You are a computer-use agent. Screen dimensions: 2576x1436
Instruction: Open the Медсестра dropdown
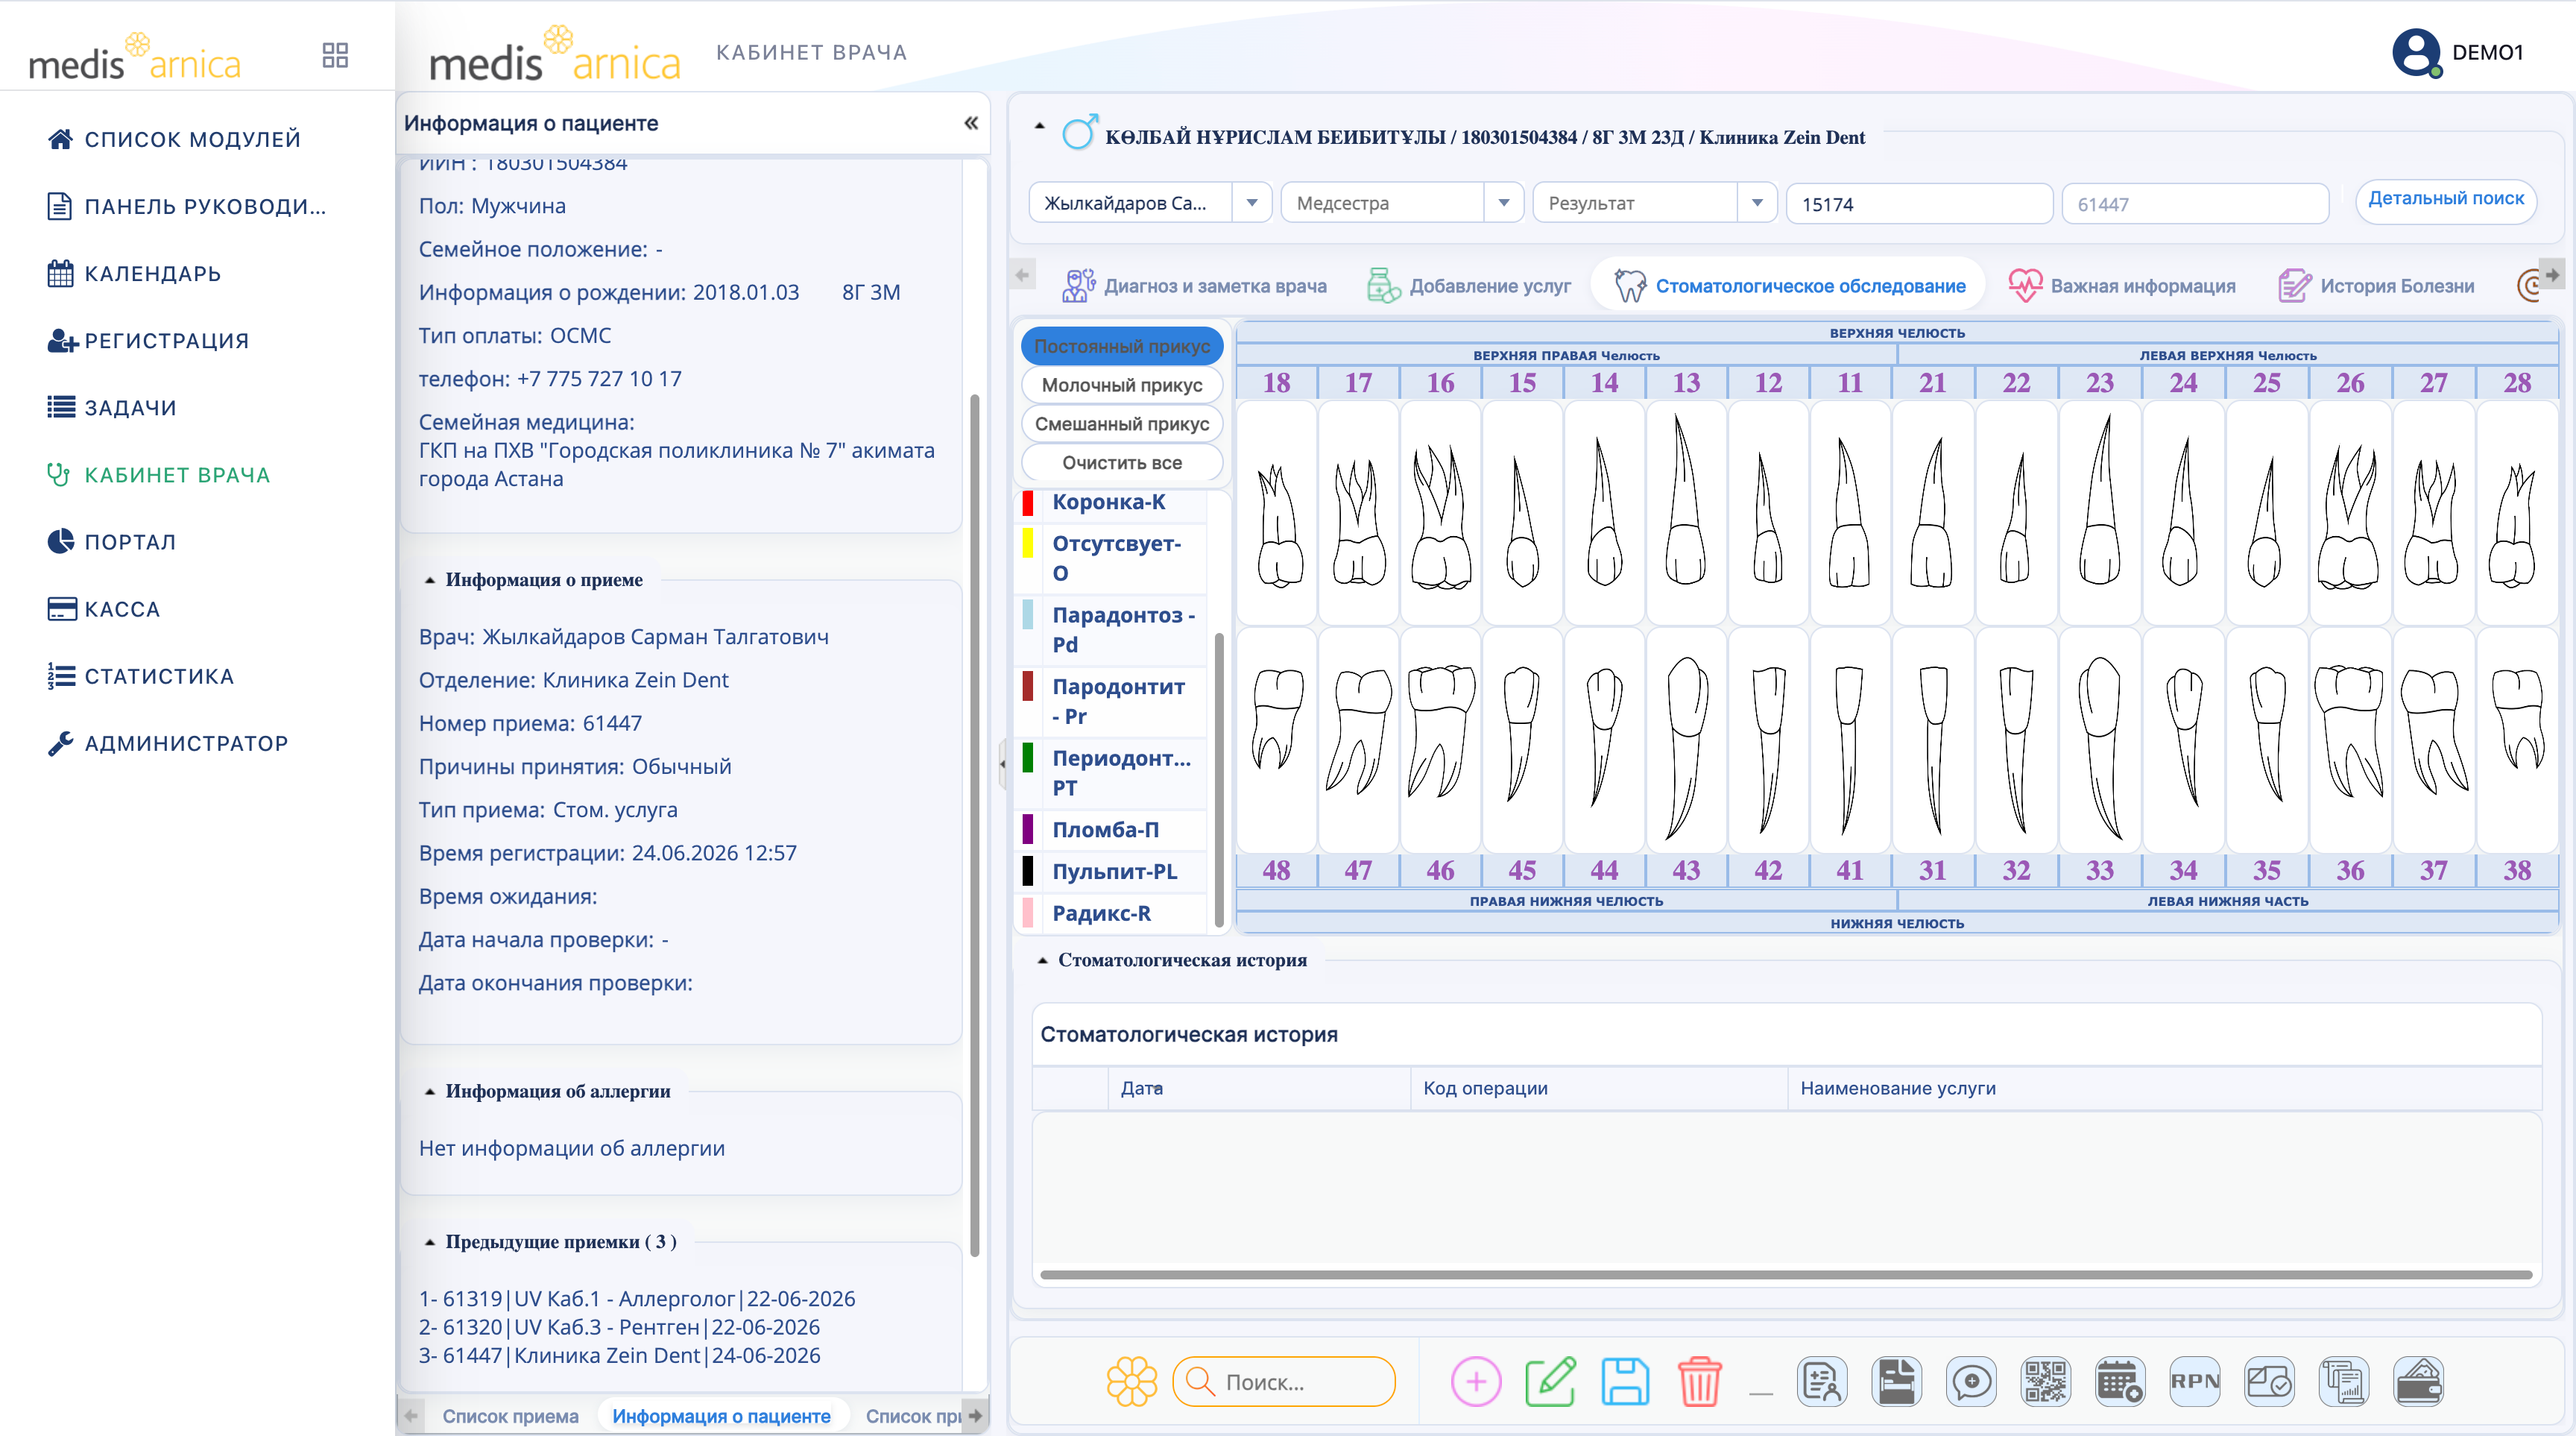[1401, 203]
